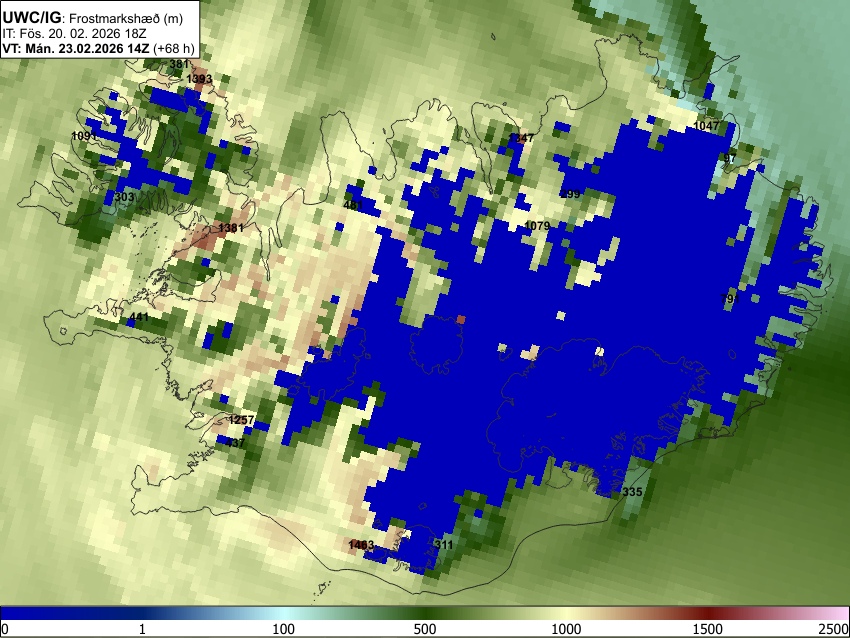Click the station value 97

coord(730,158)
